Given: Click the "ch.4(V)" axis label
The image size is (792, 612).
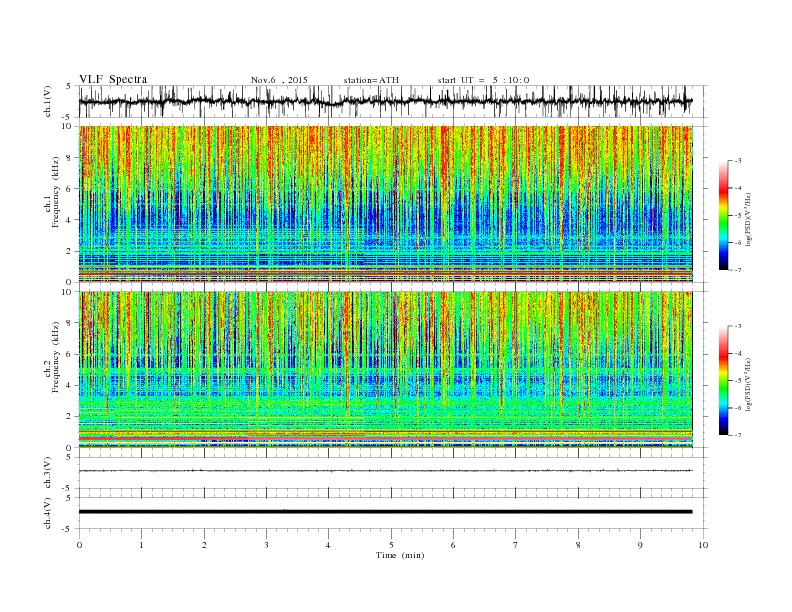Looking at the screenshot, I should (48, 513).
